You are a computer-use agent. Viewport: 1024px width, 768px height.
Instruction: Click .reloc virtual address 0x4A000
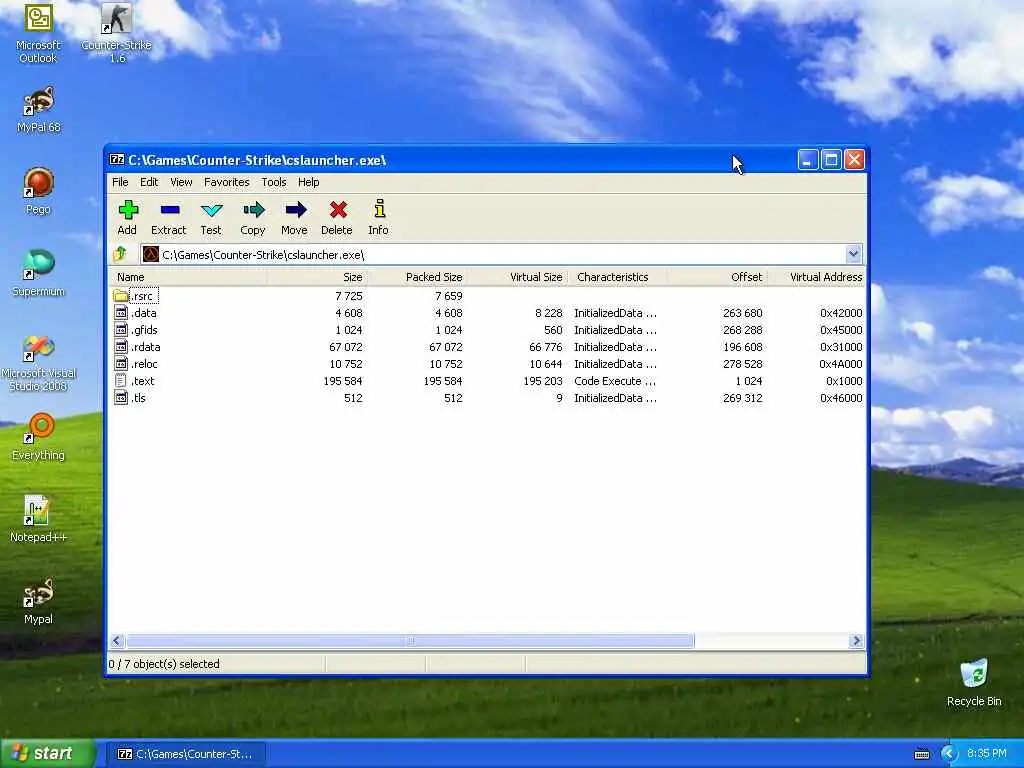[x=841, y=364]
